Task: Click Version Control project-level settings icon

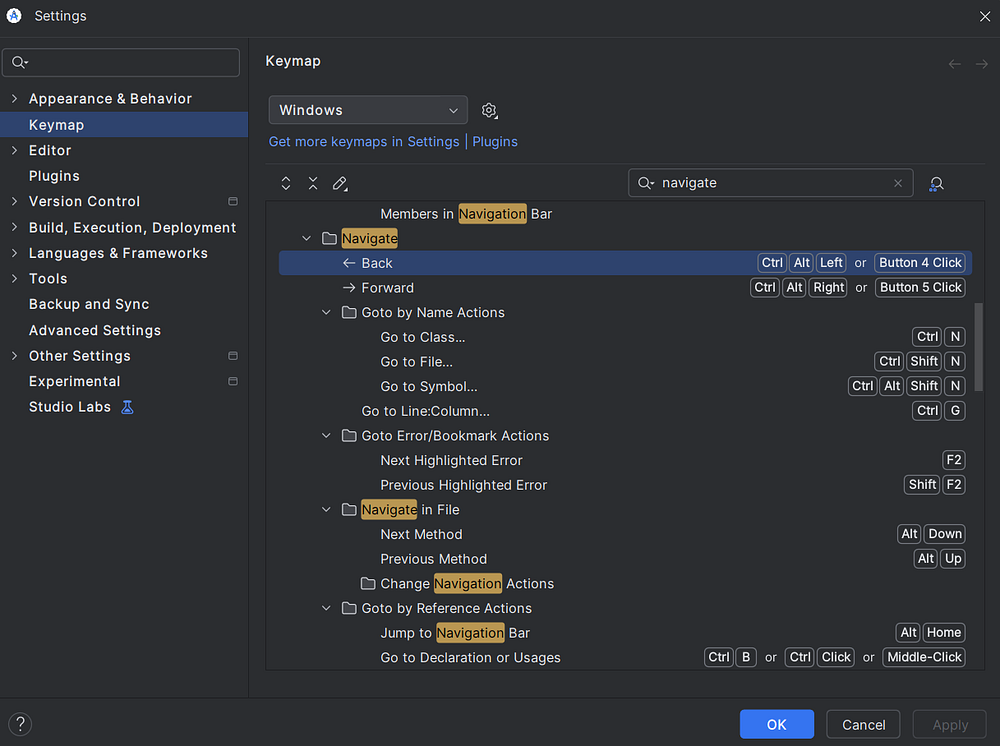Action: coord(233,201)
